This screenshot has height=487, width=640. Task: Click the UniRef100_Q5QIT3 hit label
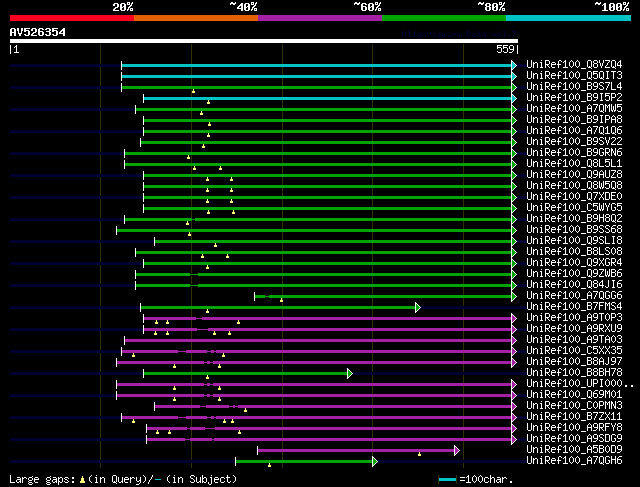click(574, 76)
